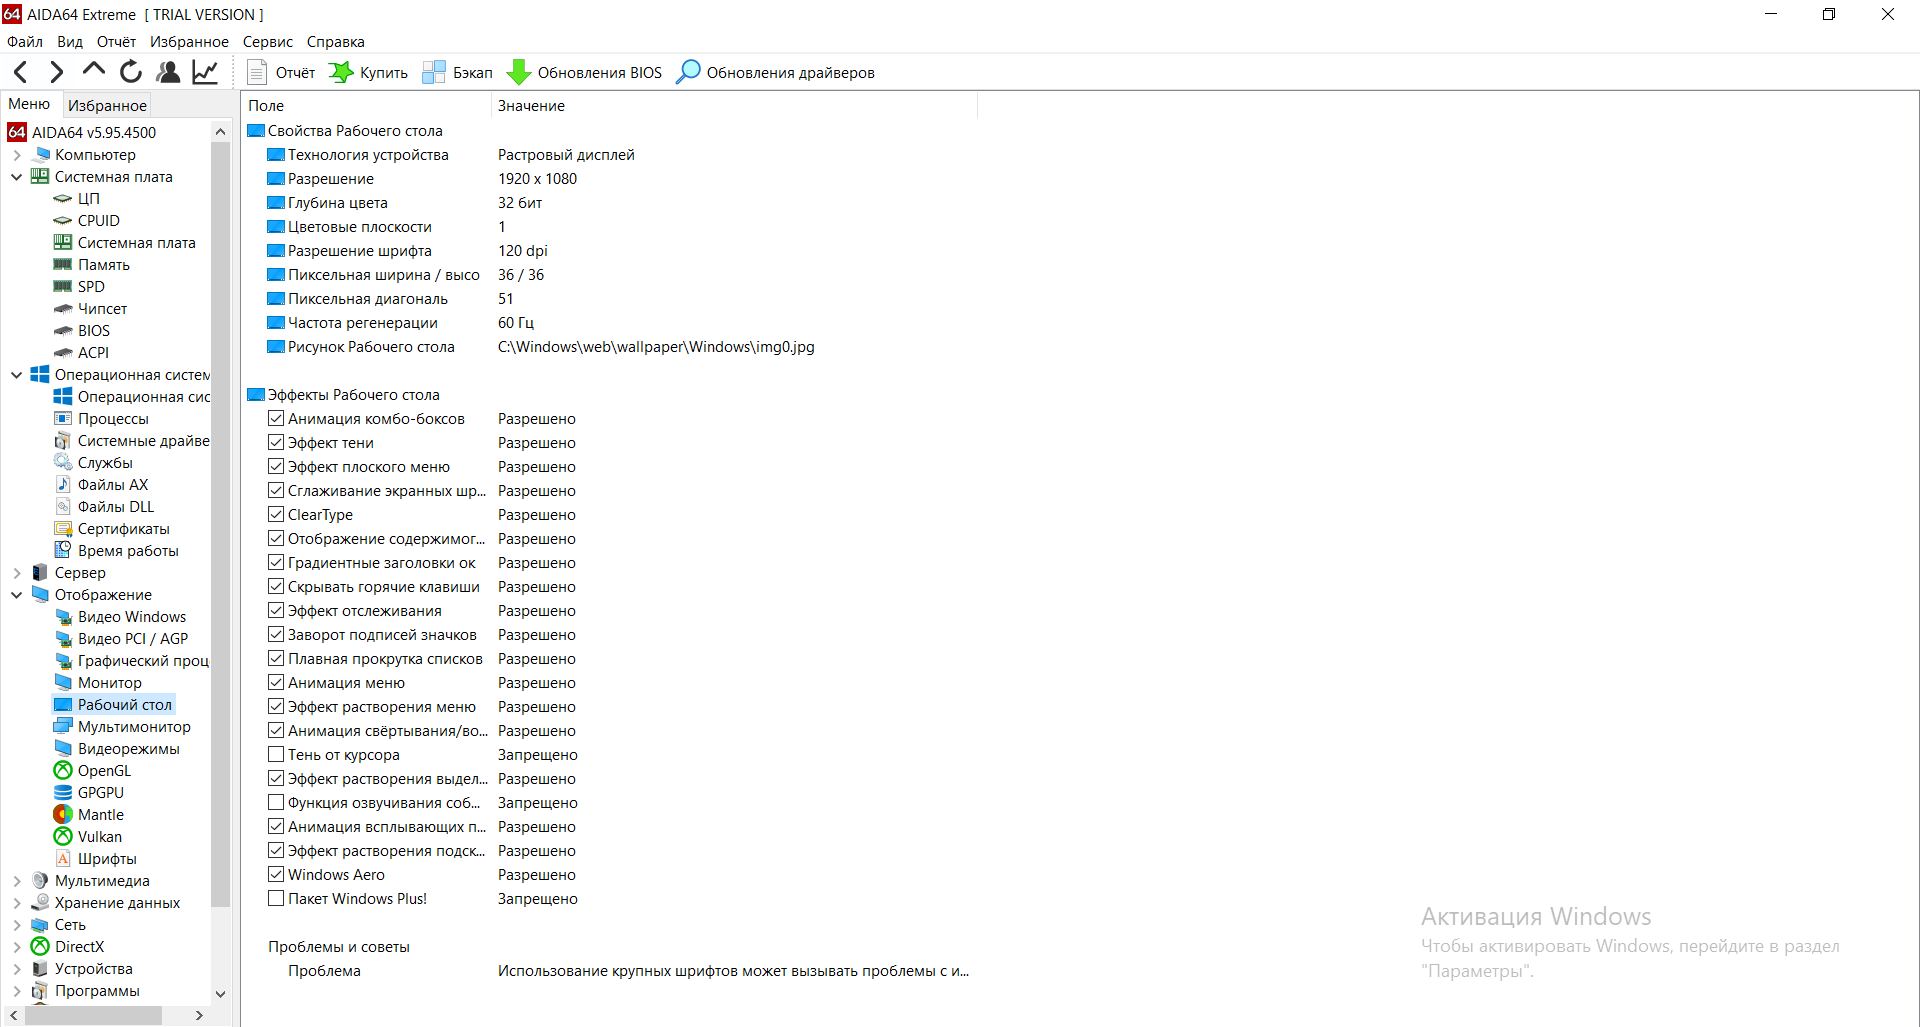Expand the Мультимедиа tree node
This screenshot has height=1027, width=1920.
click(17, 881)
